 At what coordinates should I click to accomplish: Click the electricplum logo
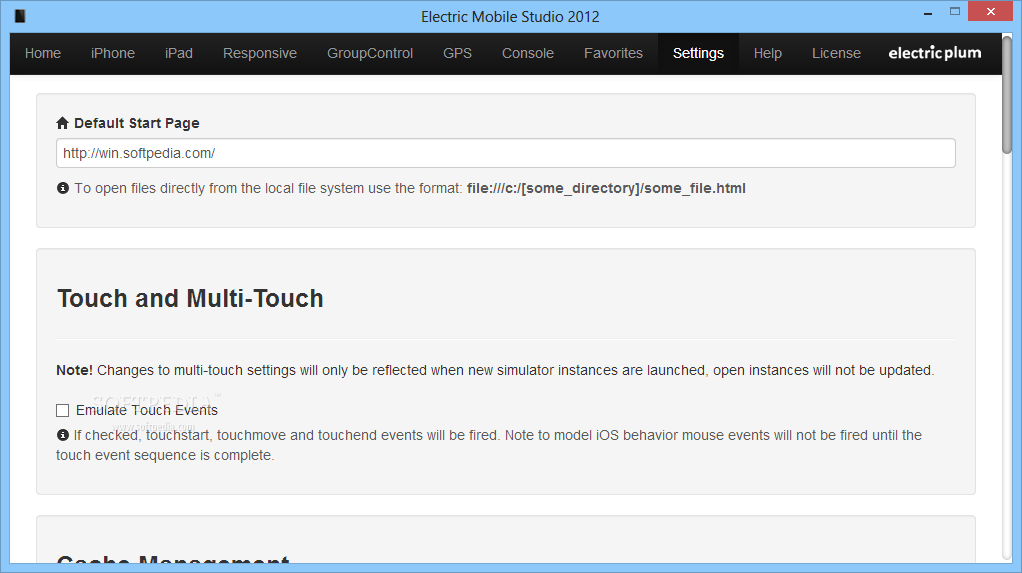point(935,53)
